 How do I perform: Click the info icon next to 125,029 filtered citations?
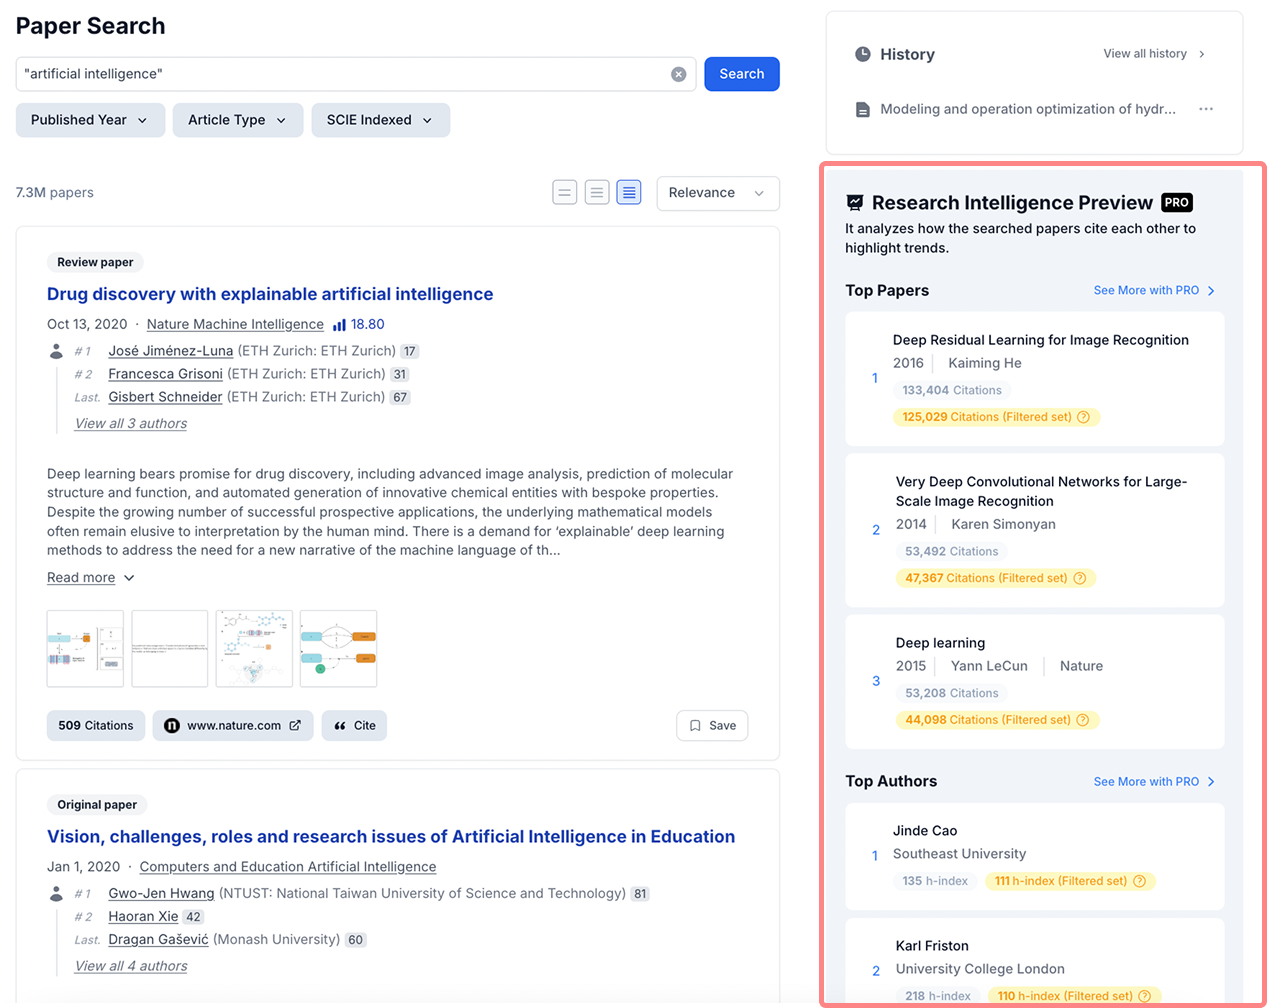[1084, 417]
